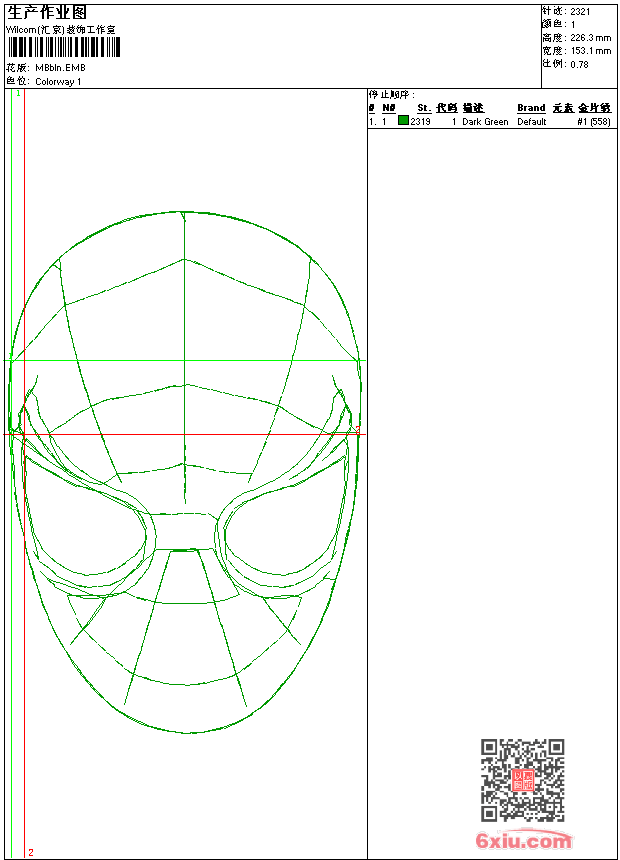Click the stitch count value 2319
620x860 pixels.
point(420,121)
